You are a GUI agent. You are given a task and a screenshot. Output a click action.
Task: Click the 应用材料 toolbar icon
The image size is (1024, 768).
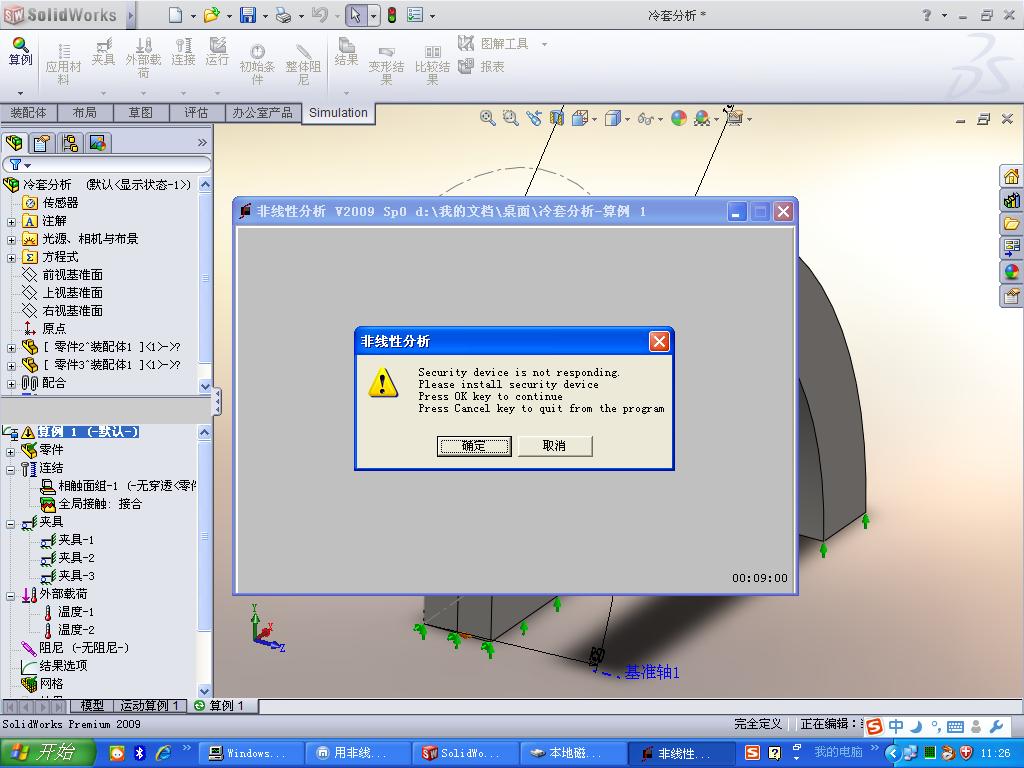tap(63, 64)
